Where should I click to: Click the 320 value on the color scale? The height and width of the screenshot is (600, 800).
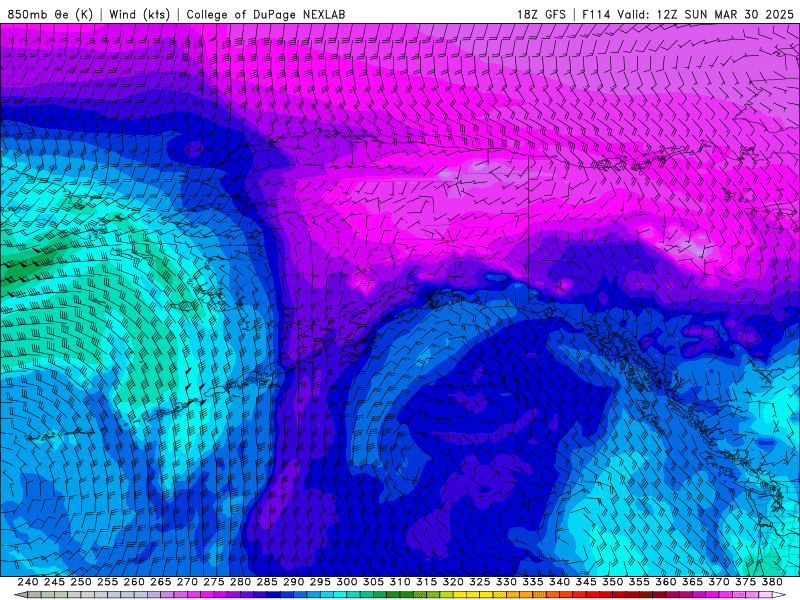(453, 582)
